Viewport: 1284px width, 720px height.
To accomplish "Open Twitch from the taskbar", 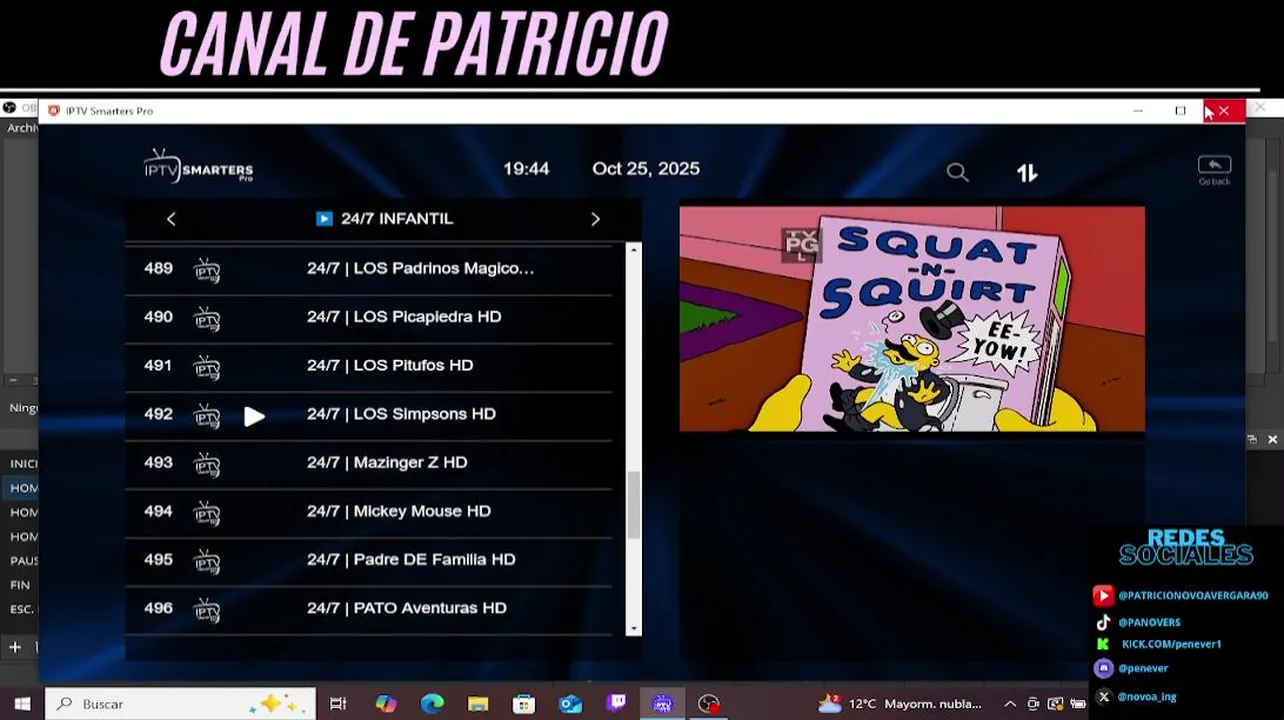I will pyautogui.click(x=616, y=704).
